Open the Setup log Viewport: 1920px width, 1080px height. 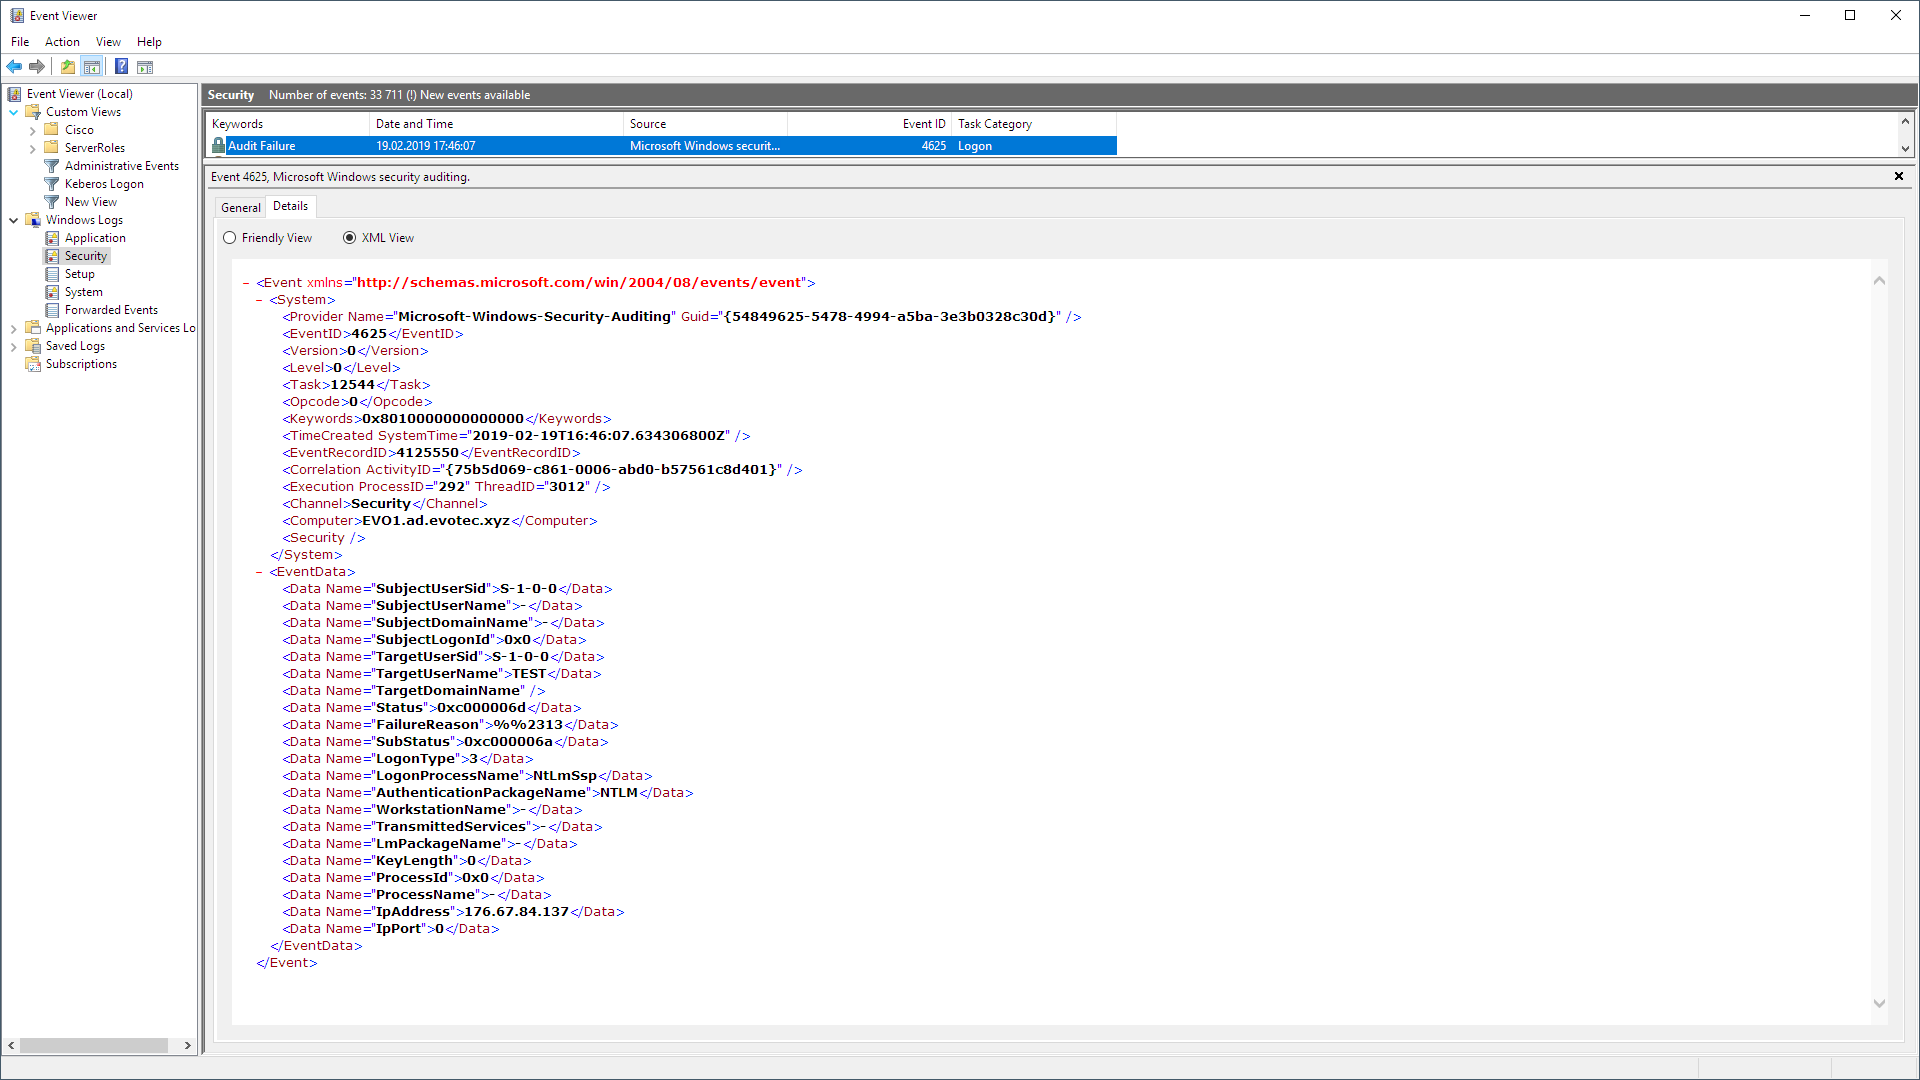tap(78, 273)
